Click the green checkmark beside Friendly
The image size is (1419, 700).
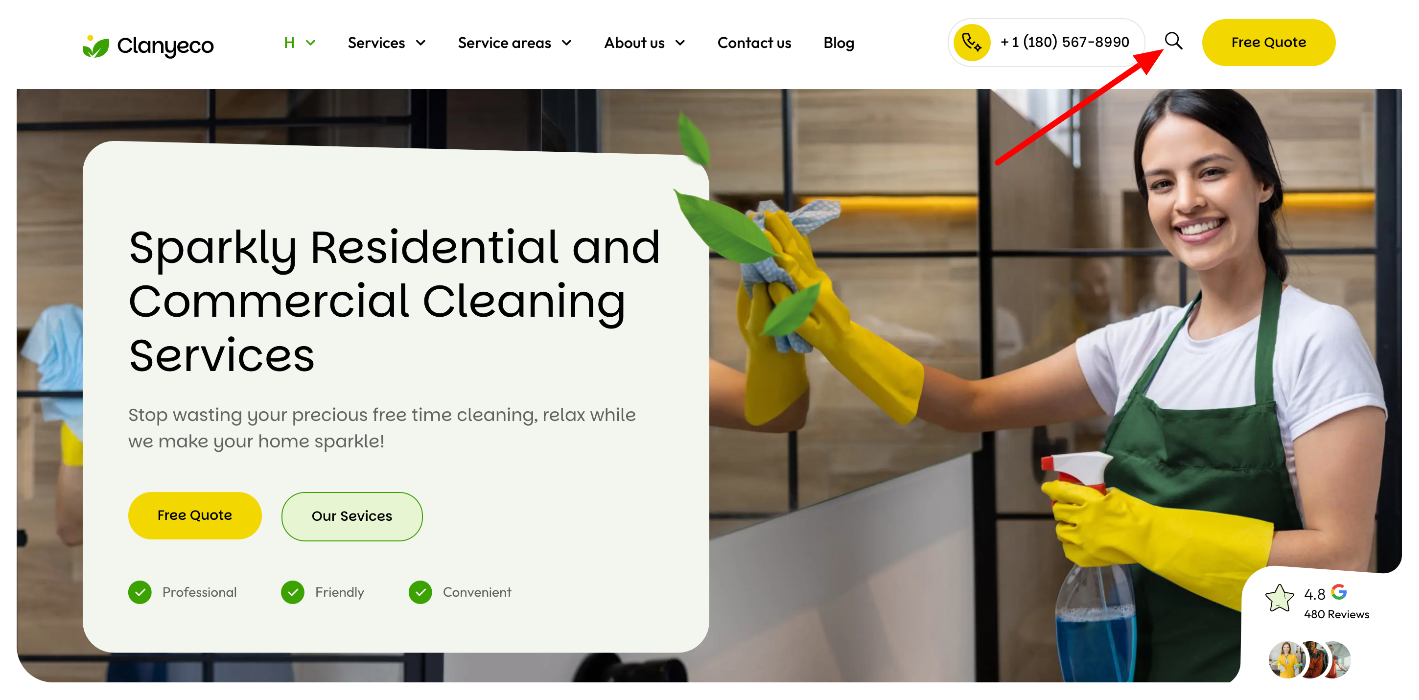(292, 592)
